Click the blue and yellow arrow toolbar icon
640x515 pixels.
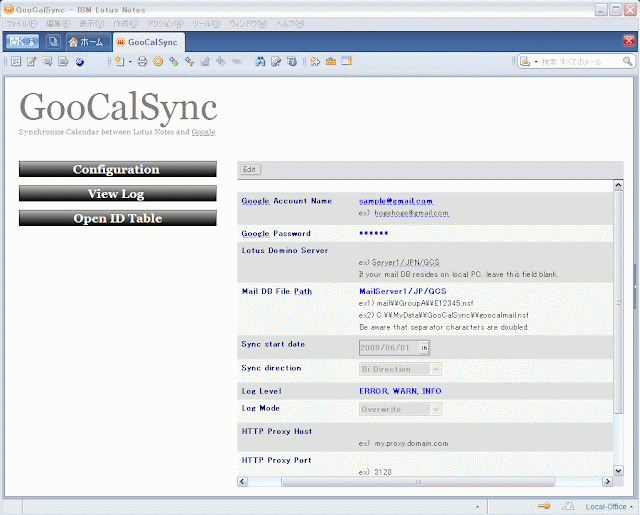pos(189,62)
